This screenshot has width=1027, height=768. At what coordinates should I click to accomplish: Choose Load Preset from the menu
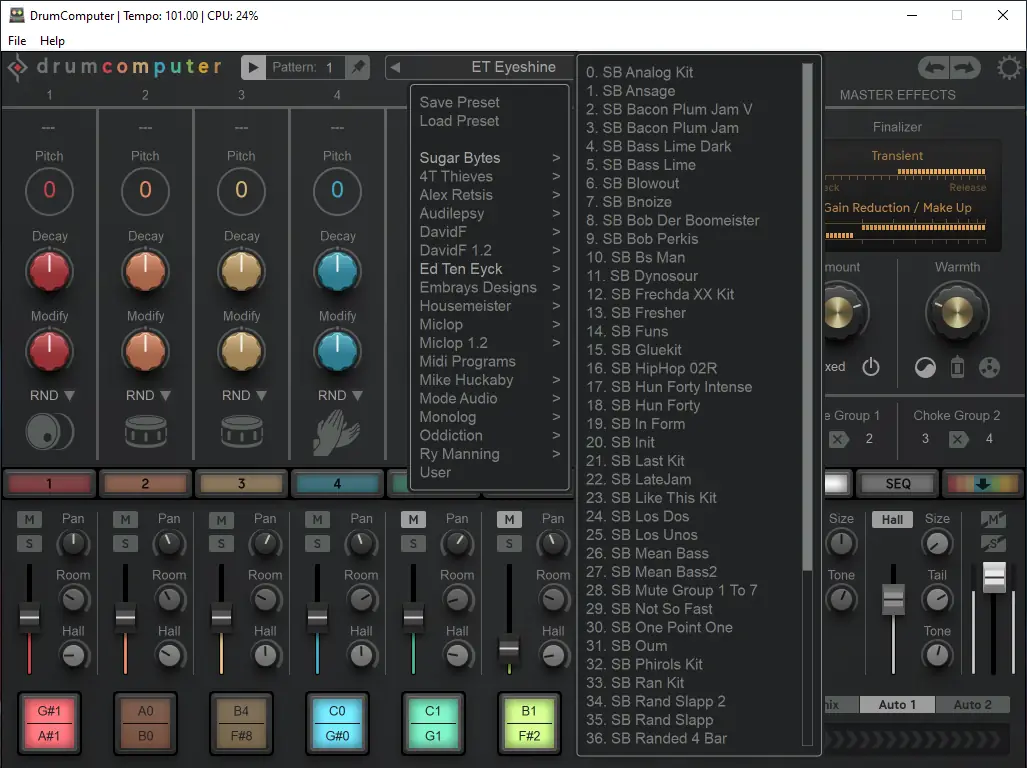click(459, 120)
